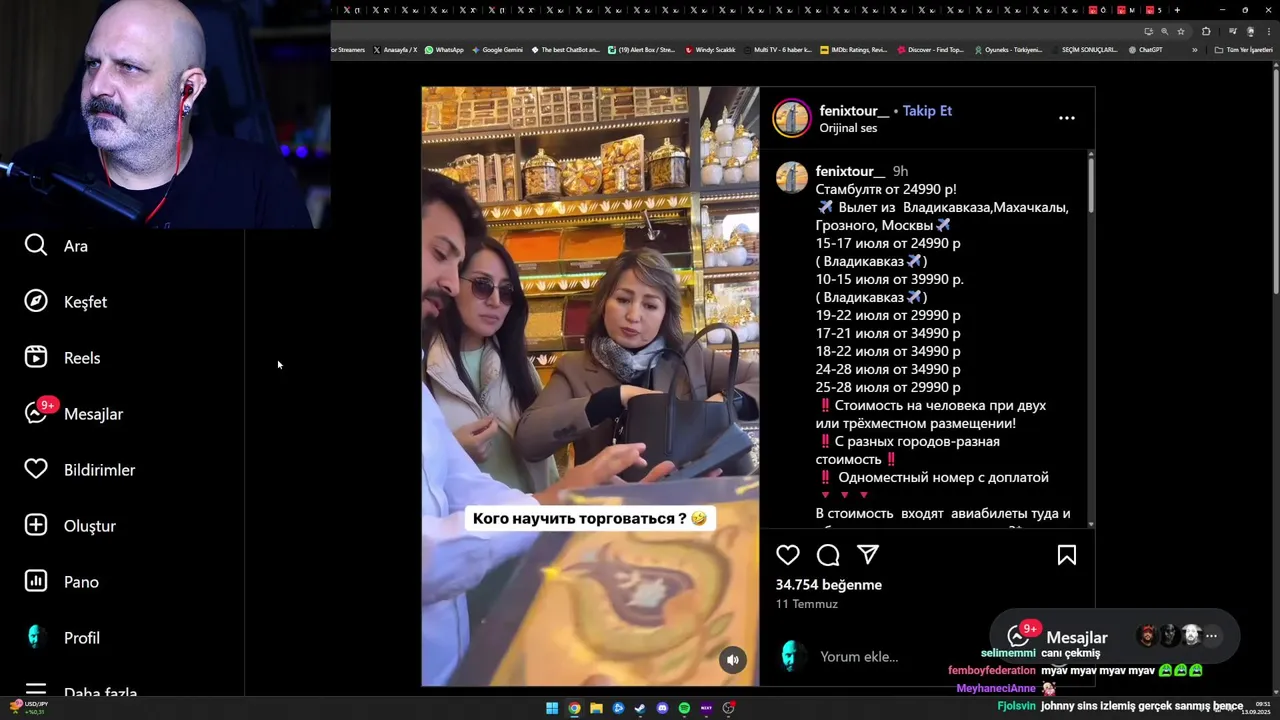Viewport: 1280px width, 720px height.
Task: Click the Takip Et follow link
Action: coord(927,110)
